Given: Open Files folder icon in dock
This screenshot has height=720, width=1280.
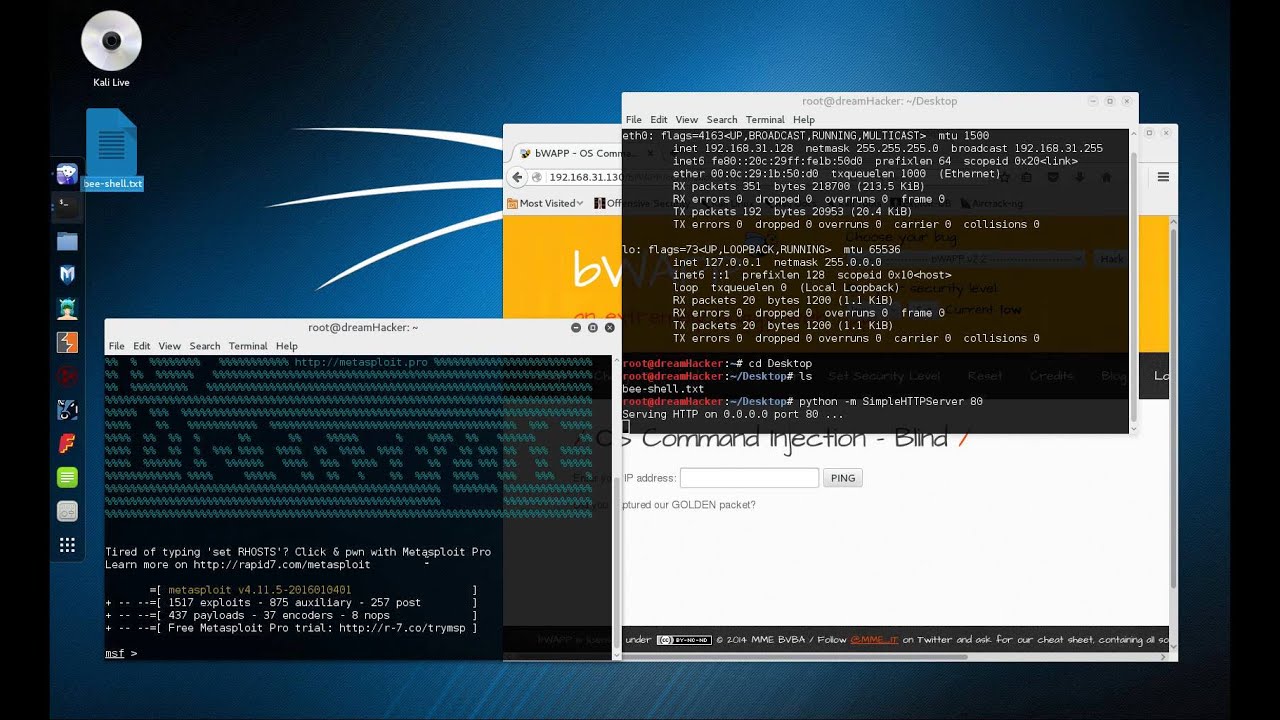Looking at the screenshot, I should click(67, 240).
